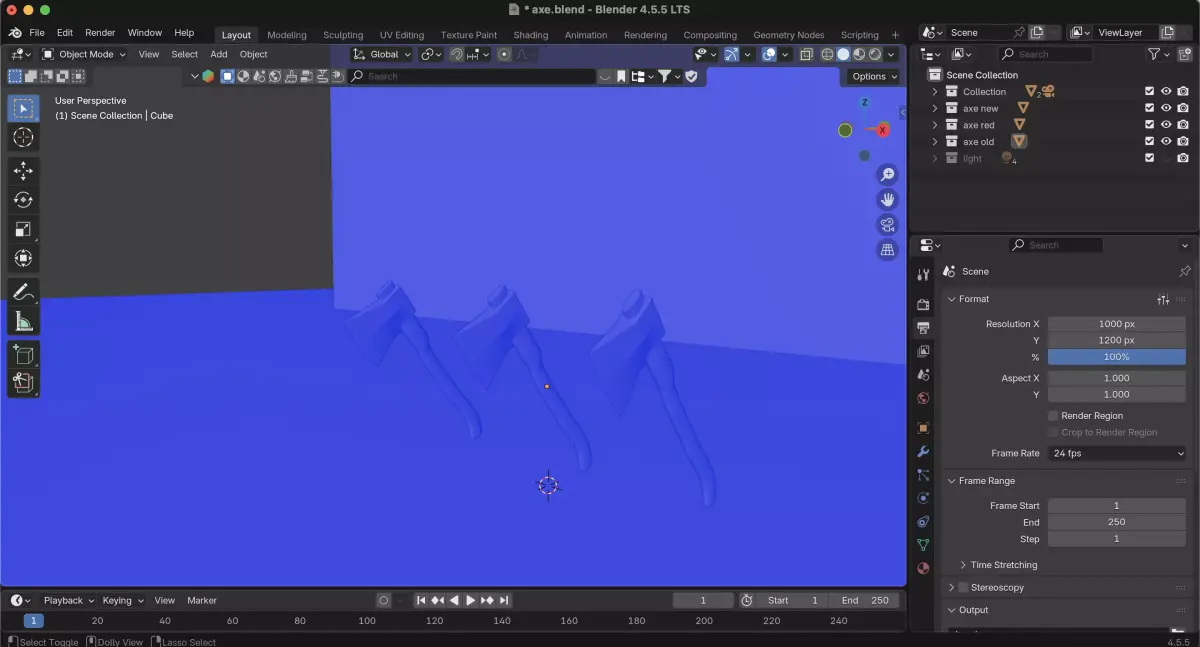
Task: Select the Measure ruler tool
Action: (x=23, y=321)
